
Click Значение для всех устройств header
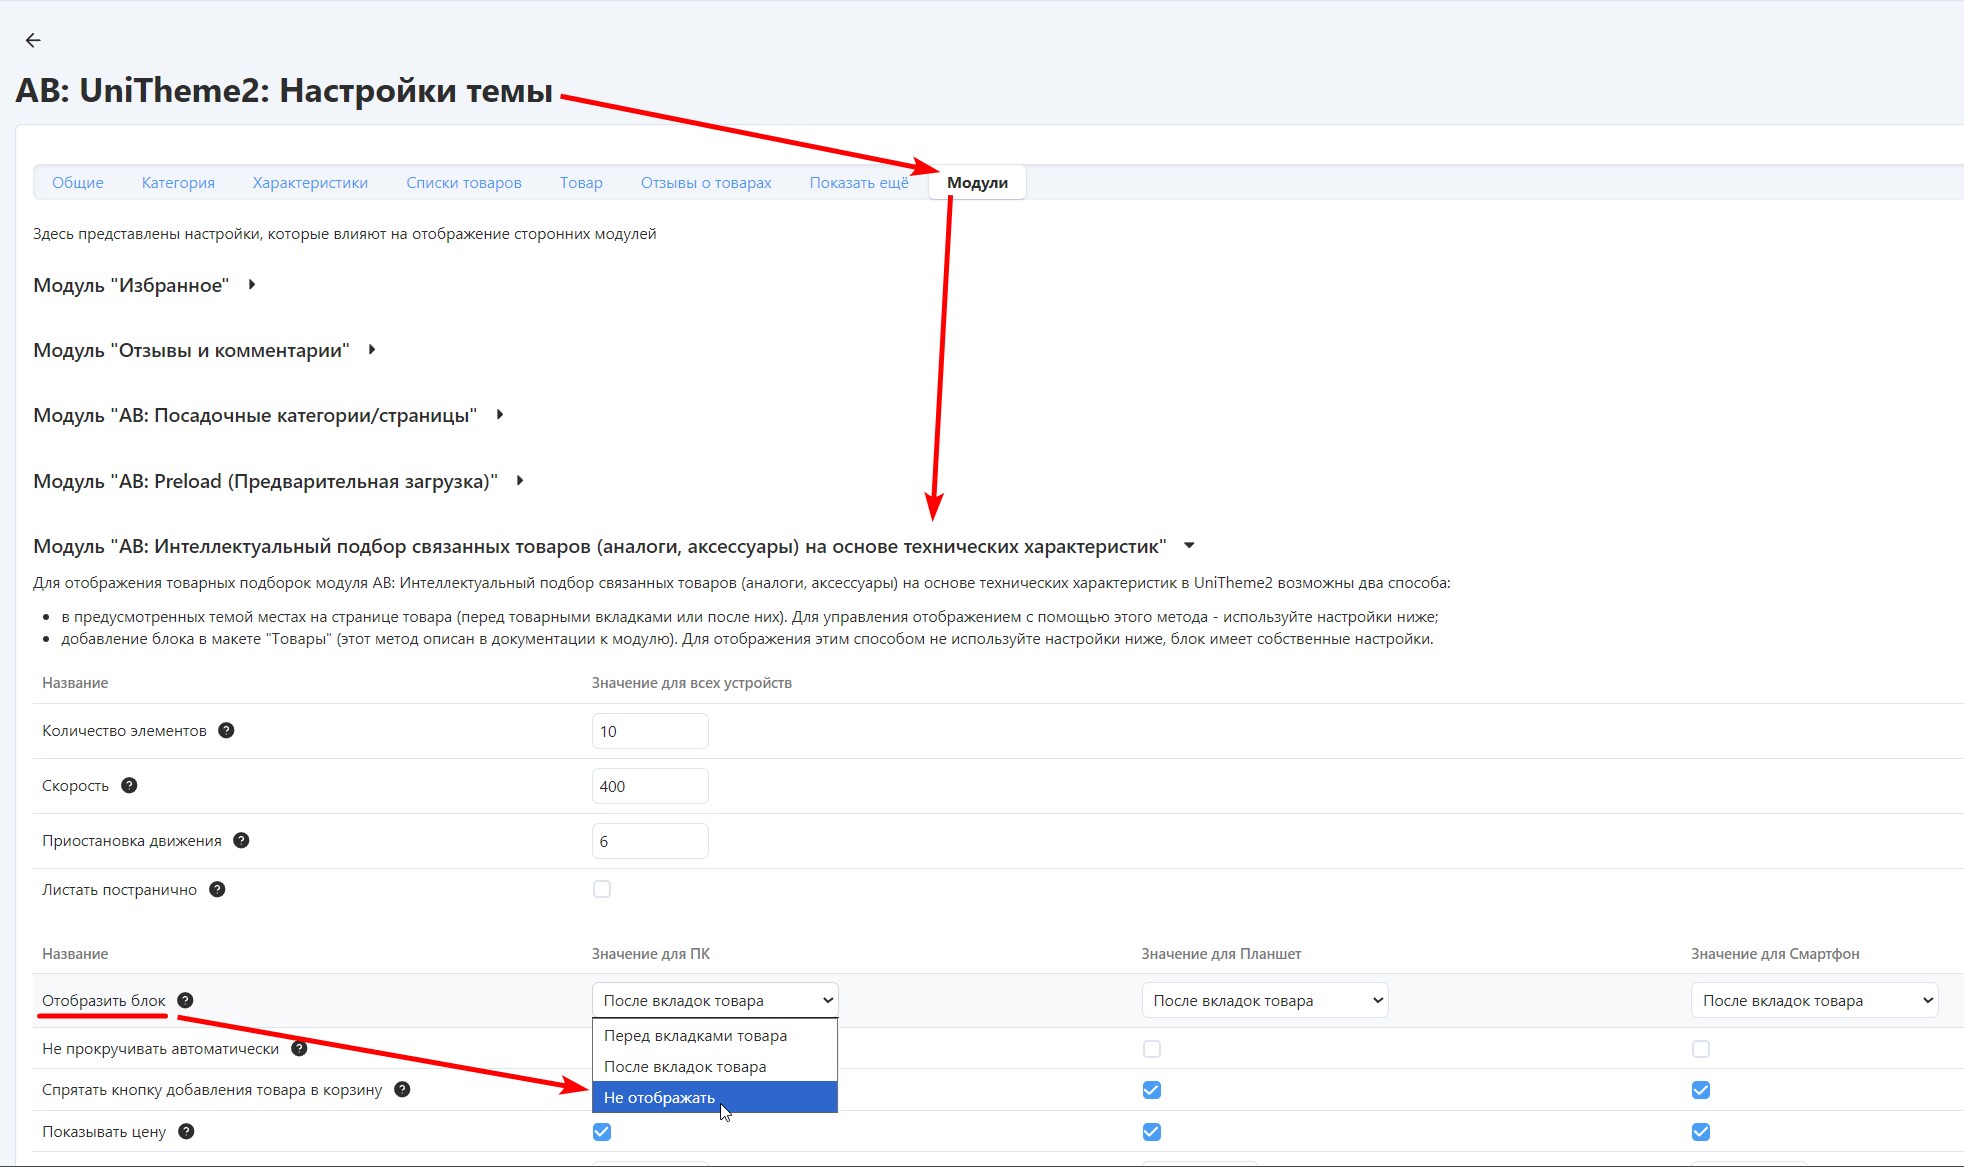tap(692, 682)
